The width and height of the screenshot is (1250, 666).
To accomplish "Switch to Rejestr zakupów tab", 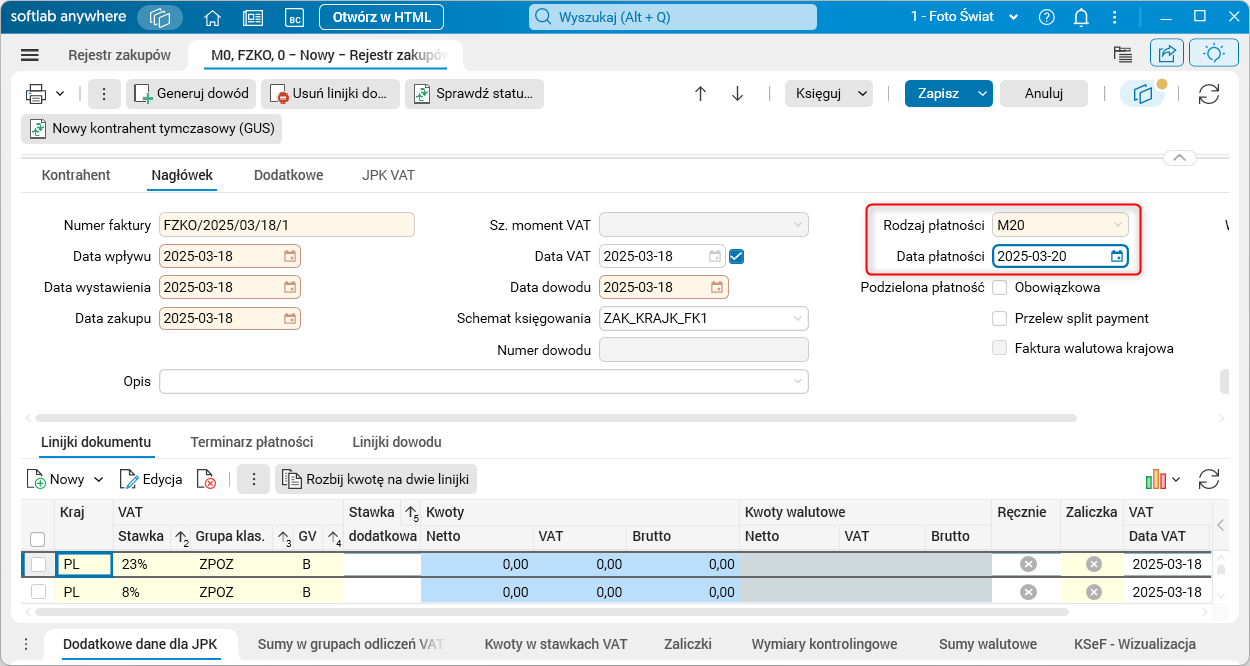I will [119, 55].
